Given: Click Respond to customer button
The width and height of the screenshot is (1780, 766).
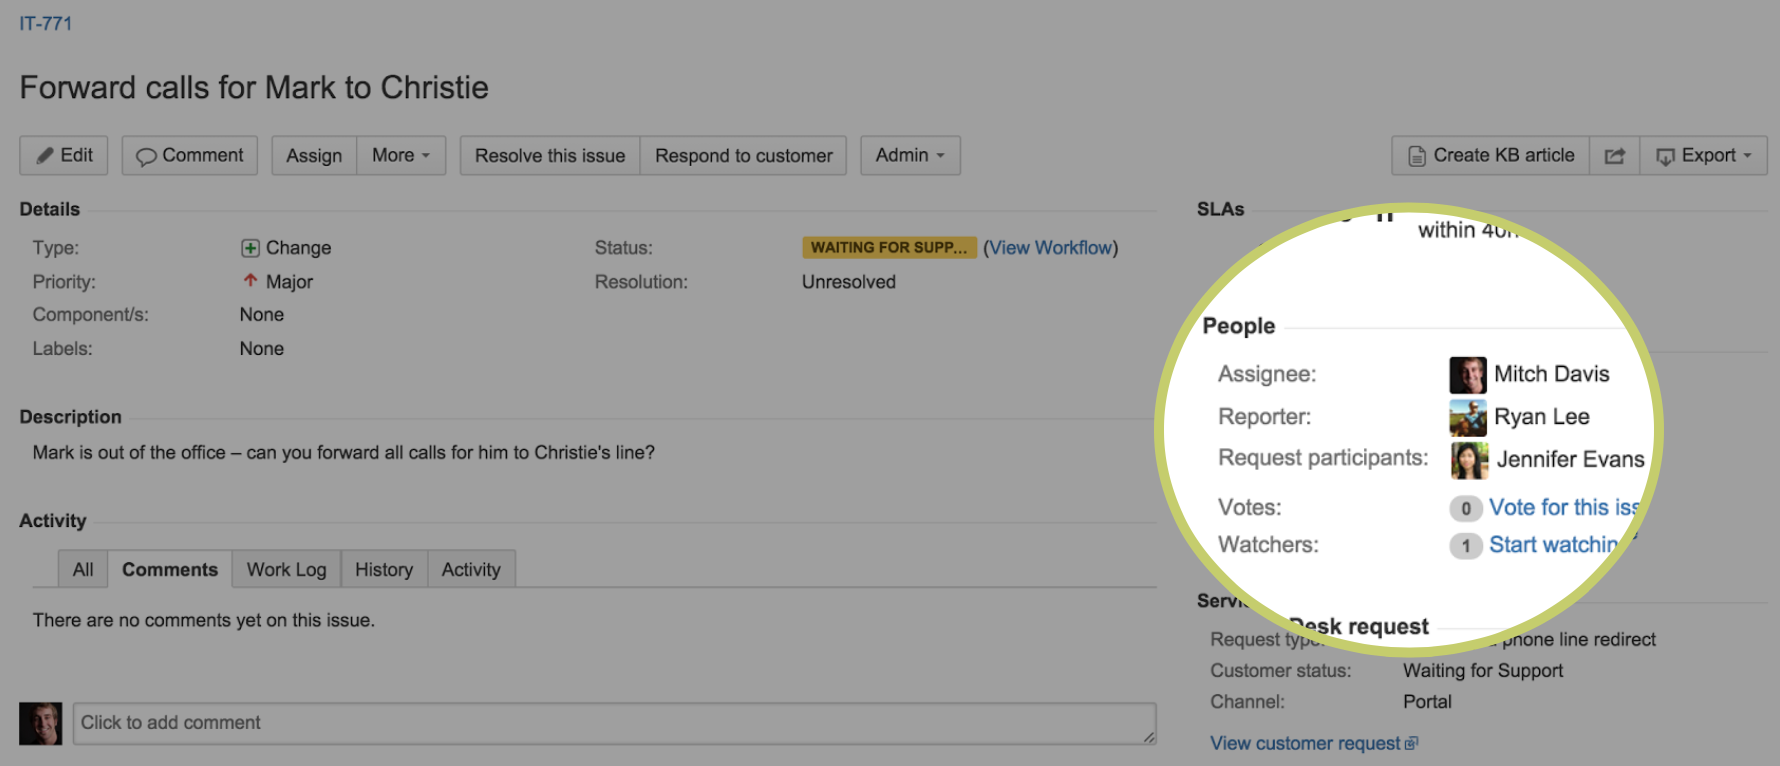Looking at the screenshot, I should coord(743,156).
